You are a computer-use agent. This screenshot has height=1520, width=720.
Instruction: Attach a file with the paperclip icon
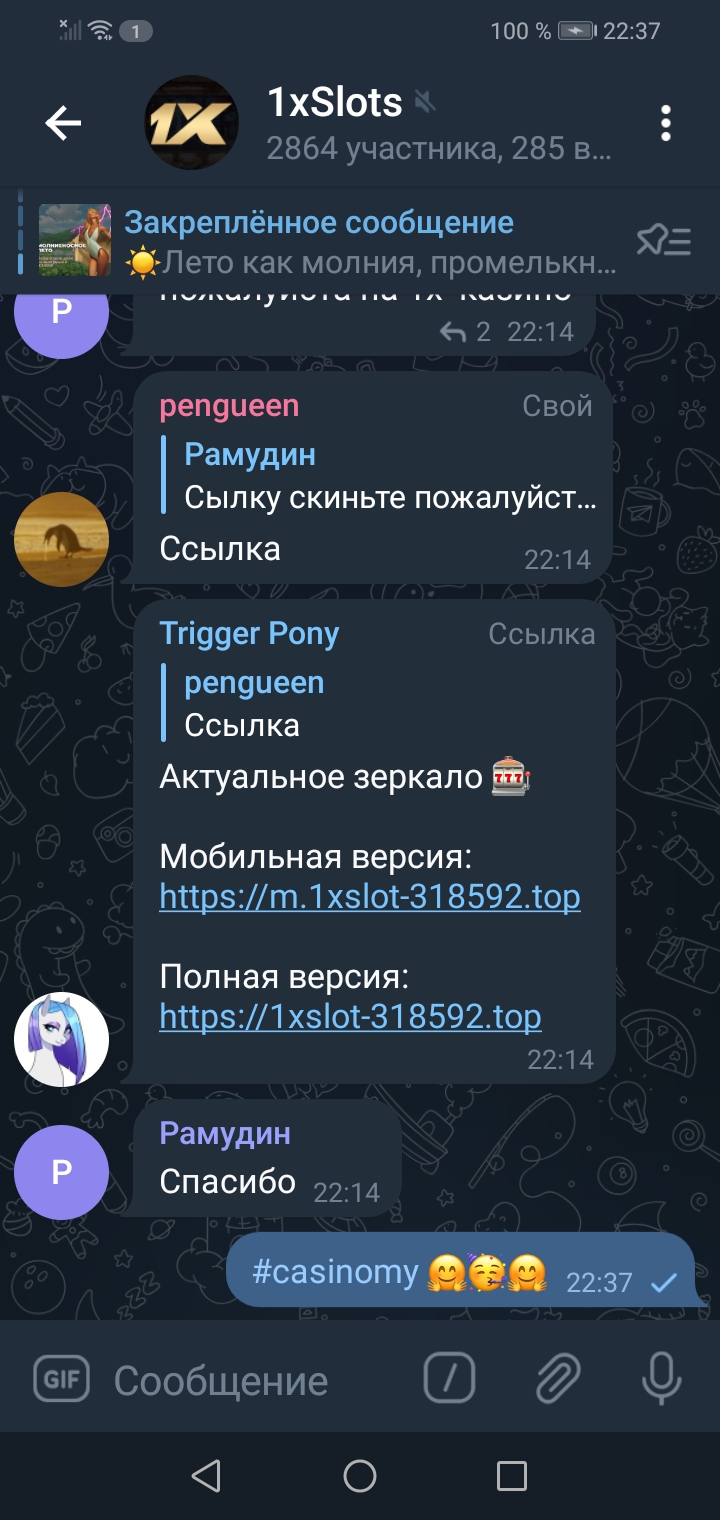[x=558, y=1380]
